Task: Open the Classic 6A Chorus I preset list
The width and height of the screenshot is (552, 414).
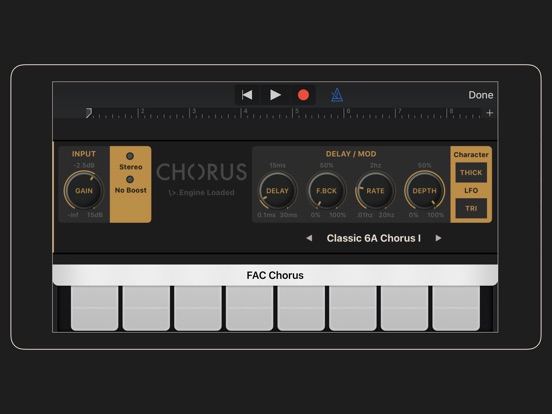Action: (x=374, y=238)
